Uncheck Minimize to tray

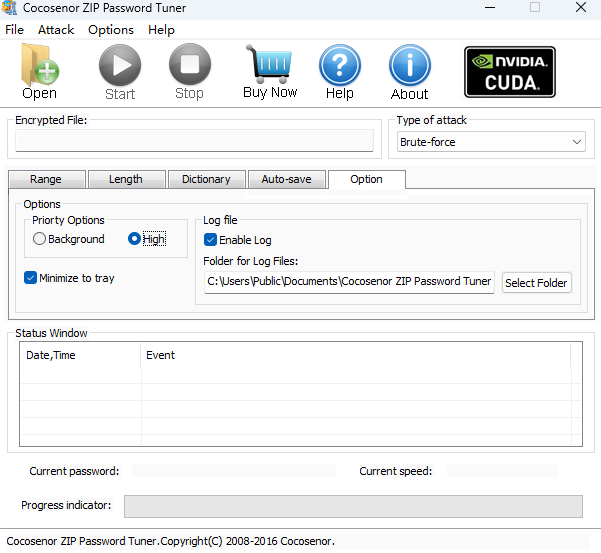[31, 278]
